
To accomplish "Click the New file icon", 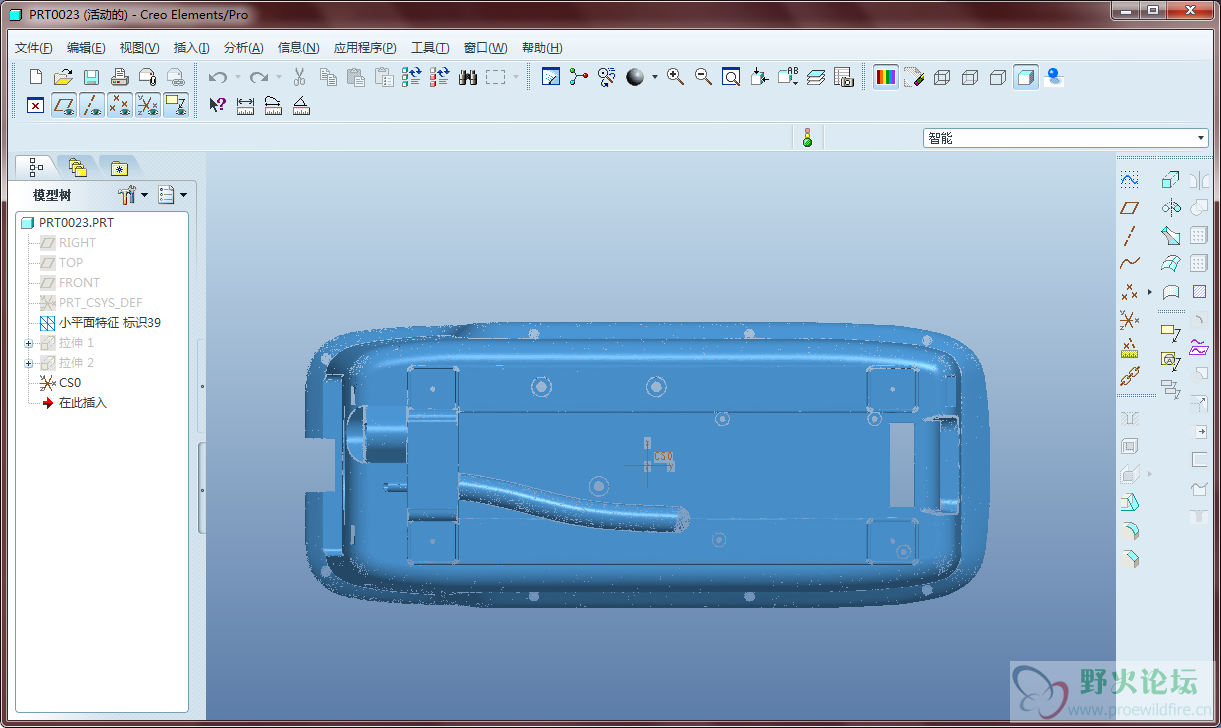I will click(x=36, y=77).
